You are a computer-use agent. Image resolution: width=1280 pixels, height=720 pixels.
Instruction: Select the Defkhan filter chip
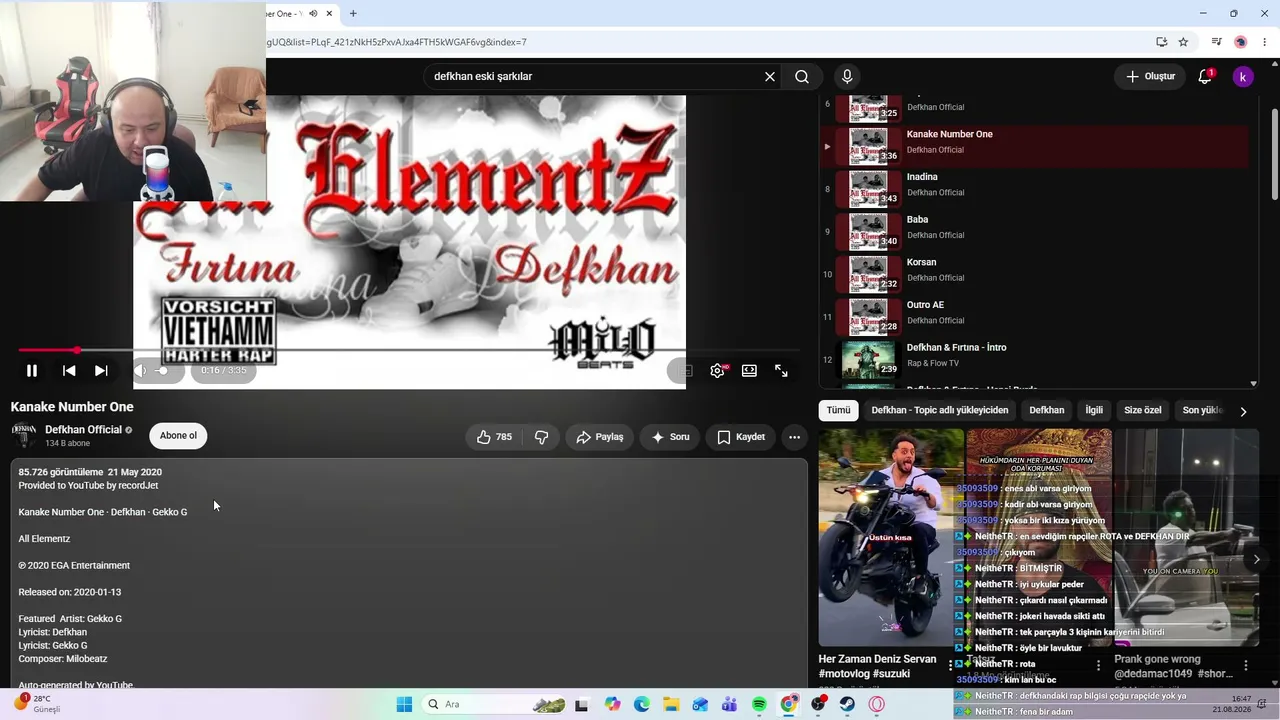[1047, 410]
